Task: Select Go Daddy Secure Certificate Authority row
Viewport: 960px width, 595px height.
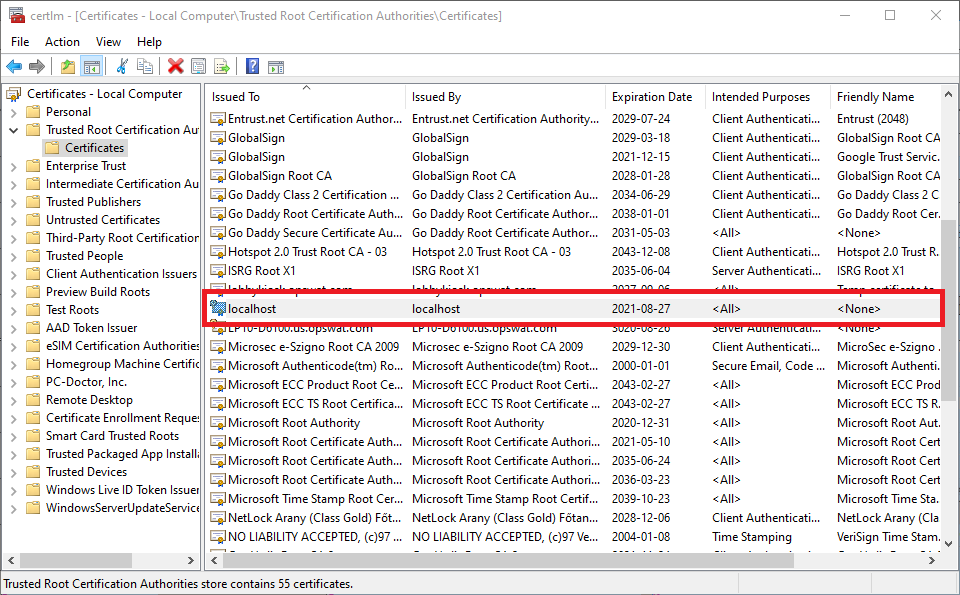Action: (x=574, y=233)
